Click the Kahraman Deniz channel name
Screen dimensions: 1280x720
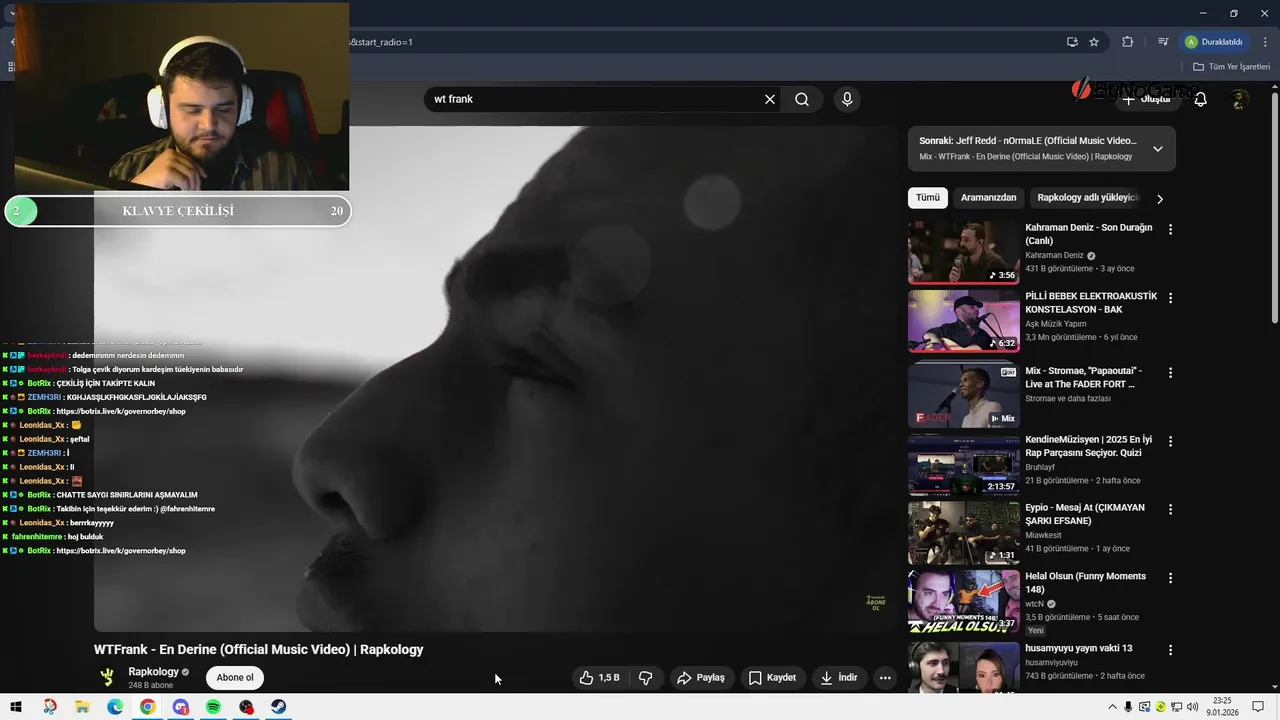tap(1054, 255)
